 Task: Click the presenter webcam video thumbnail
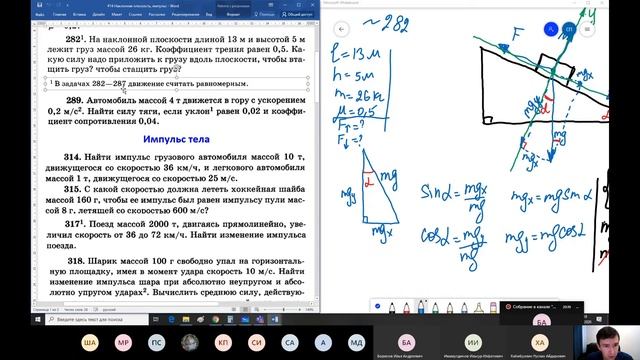coord(607,342)
